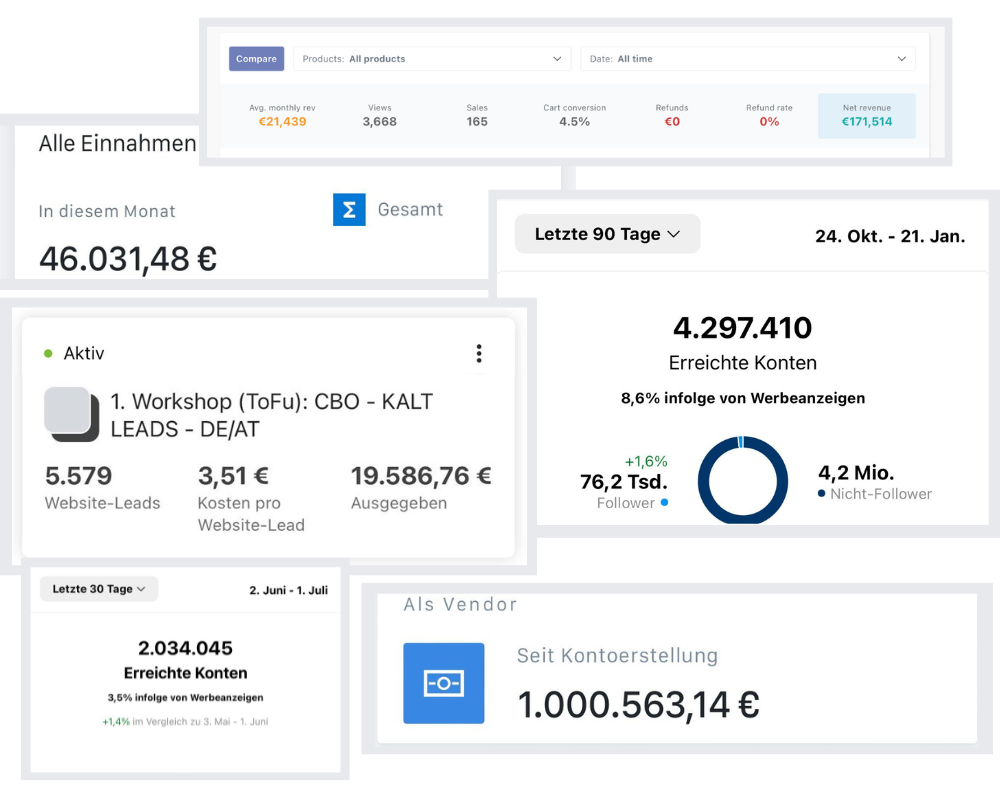Open the three-dot campaign options menu
1000x800 pixels.
click(479, 353)
